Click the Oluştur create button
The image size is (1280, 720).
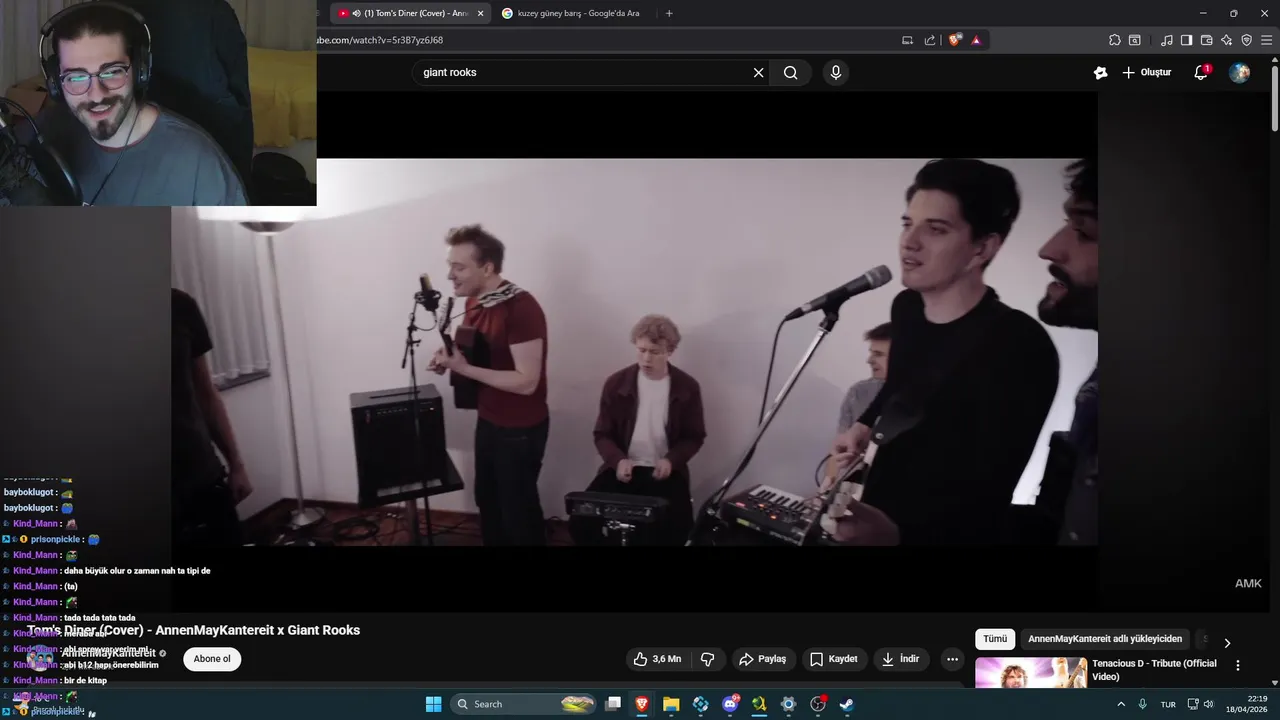point(1146,73)
